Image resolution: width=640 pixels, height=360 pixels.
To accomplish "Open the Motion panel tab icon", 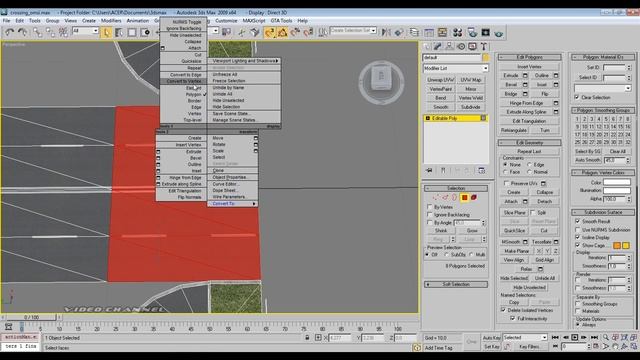I will 461,47.
